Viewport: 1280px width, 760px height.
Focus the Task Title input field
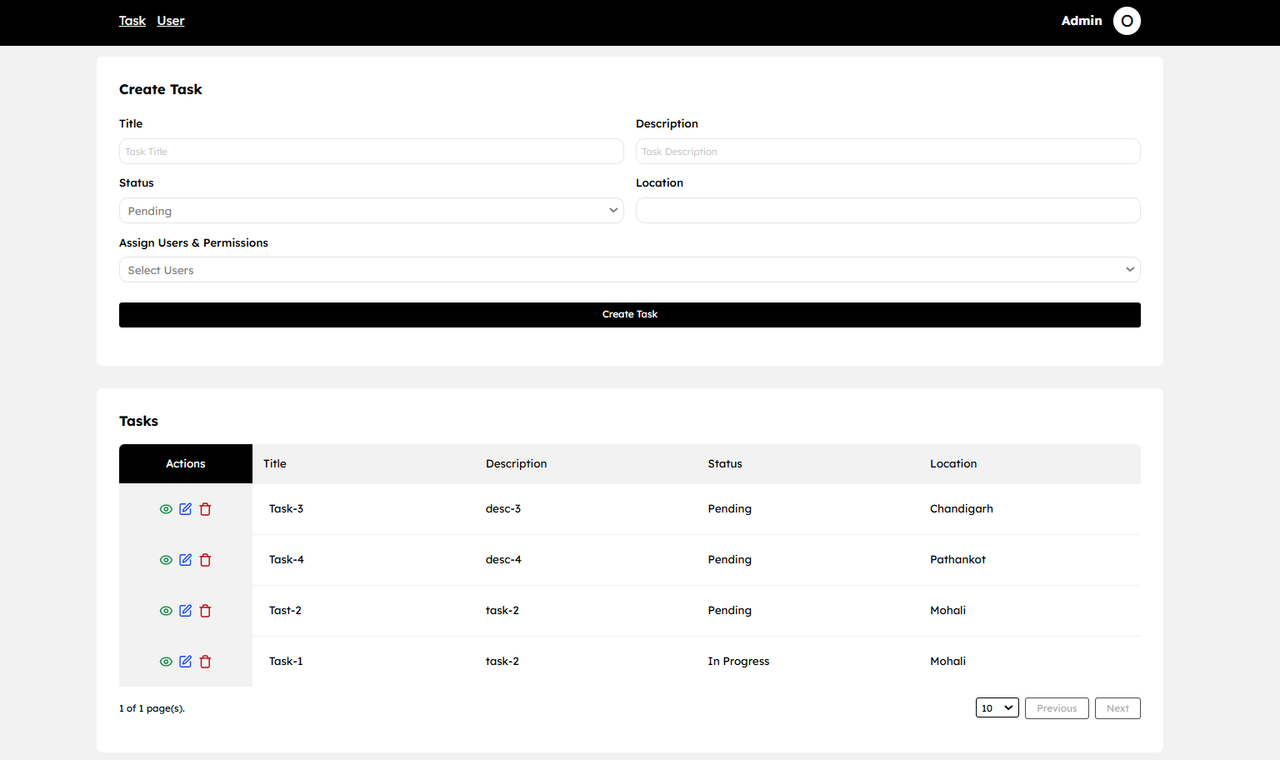pyautogui.click(x=371, y=151)
